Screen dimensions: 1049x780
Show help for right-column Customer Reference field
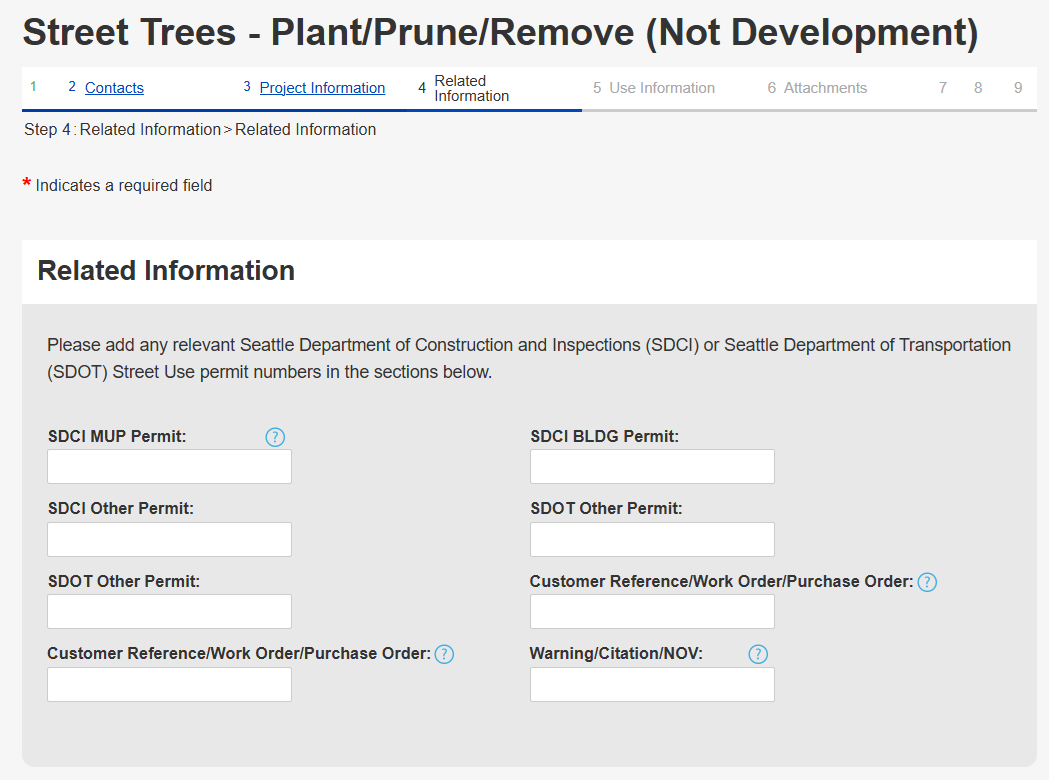(927, 582)
